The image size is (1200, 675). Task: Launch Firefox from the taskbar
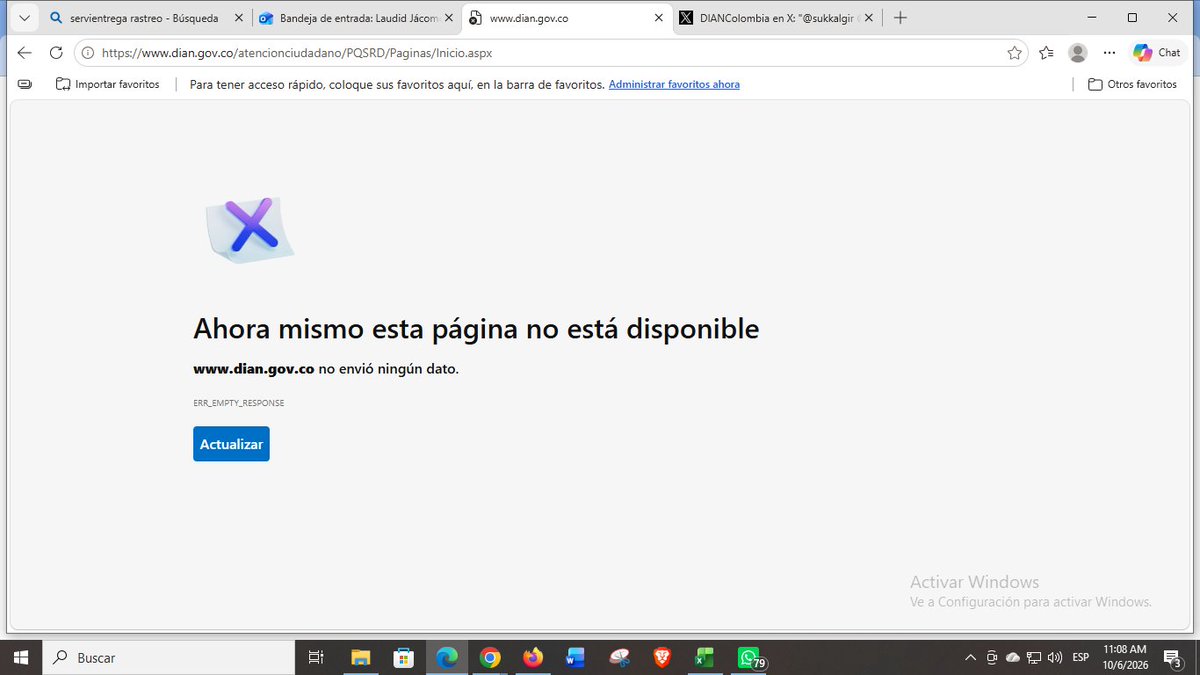pos(533,657)
